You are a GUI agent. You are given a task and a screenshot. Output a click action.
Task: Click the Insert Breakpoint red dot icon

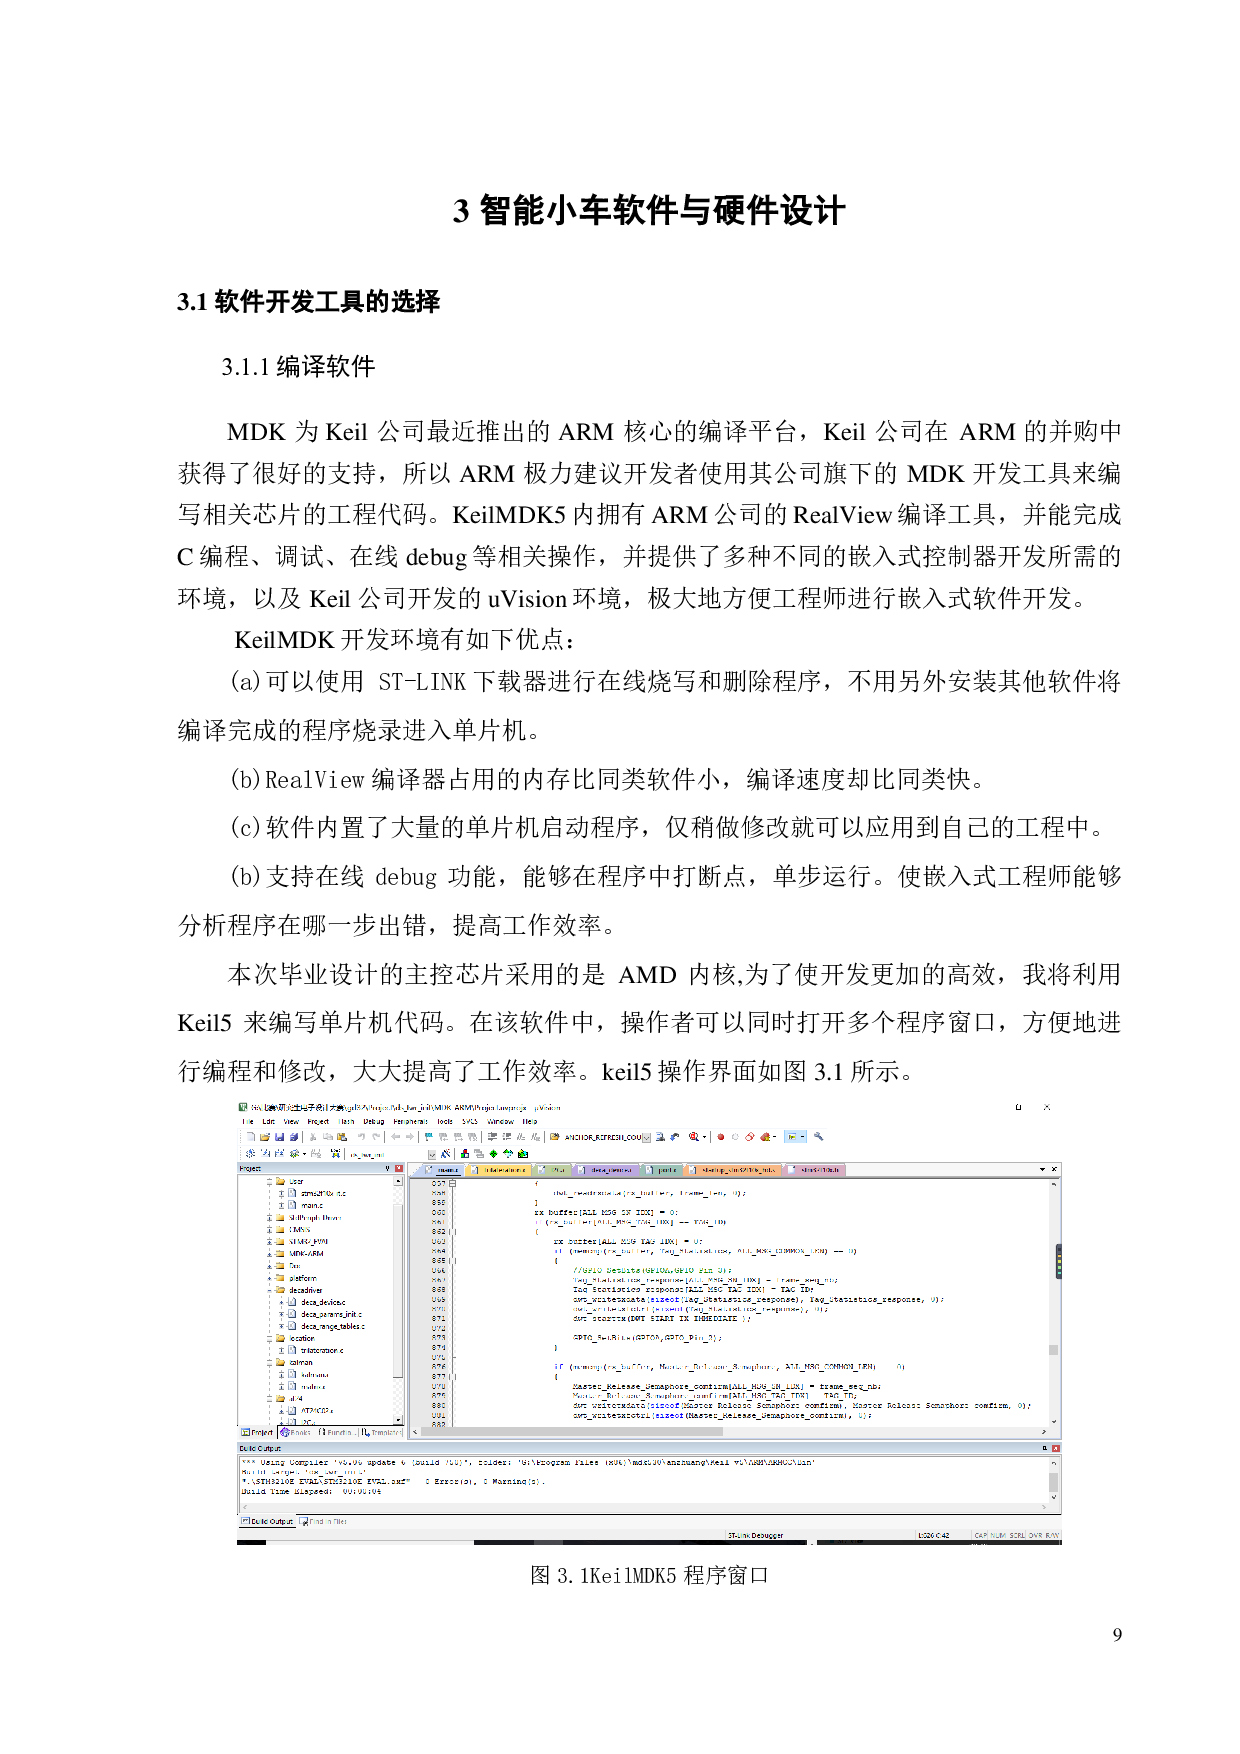tap(720, 1137)
